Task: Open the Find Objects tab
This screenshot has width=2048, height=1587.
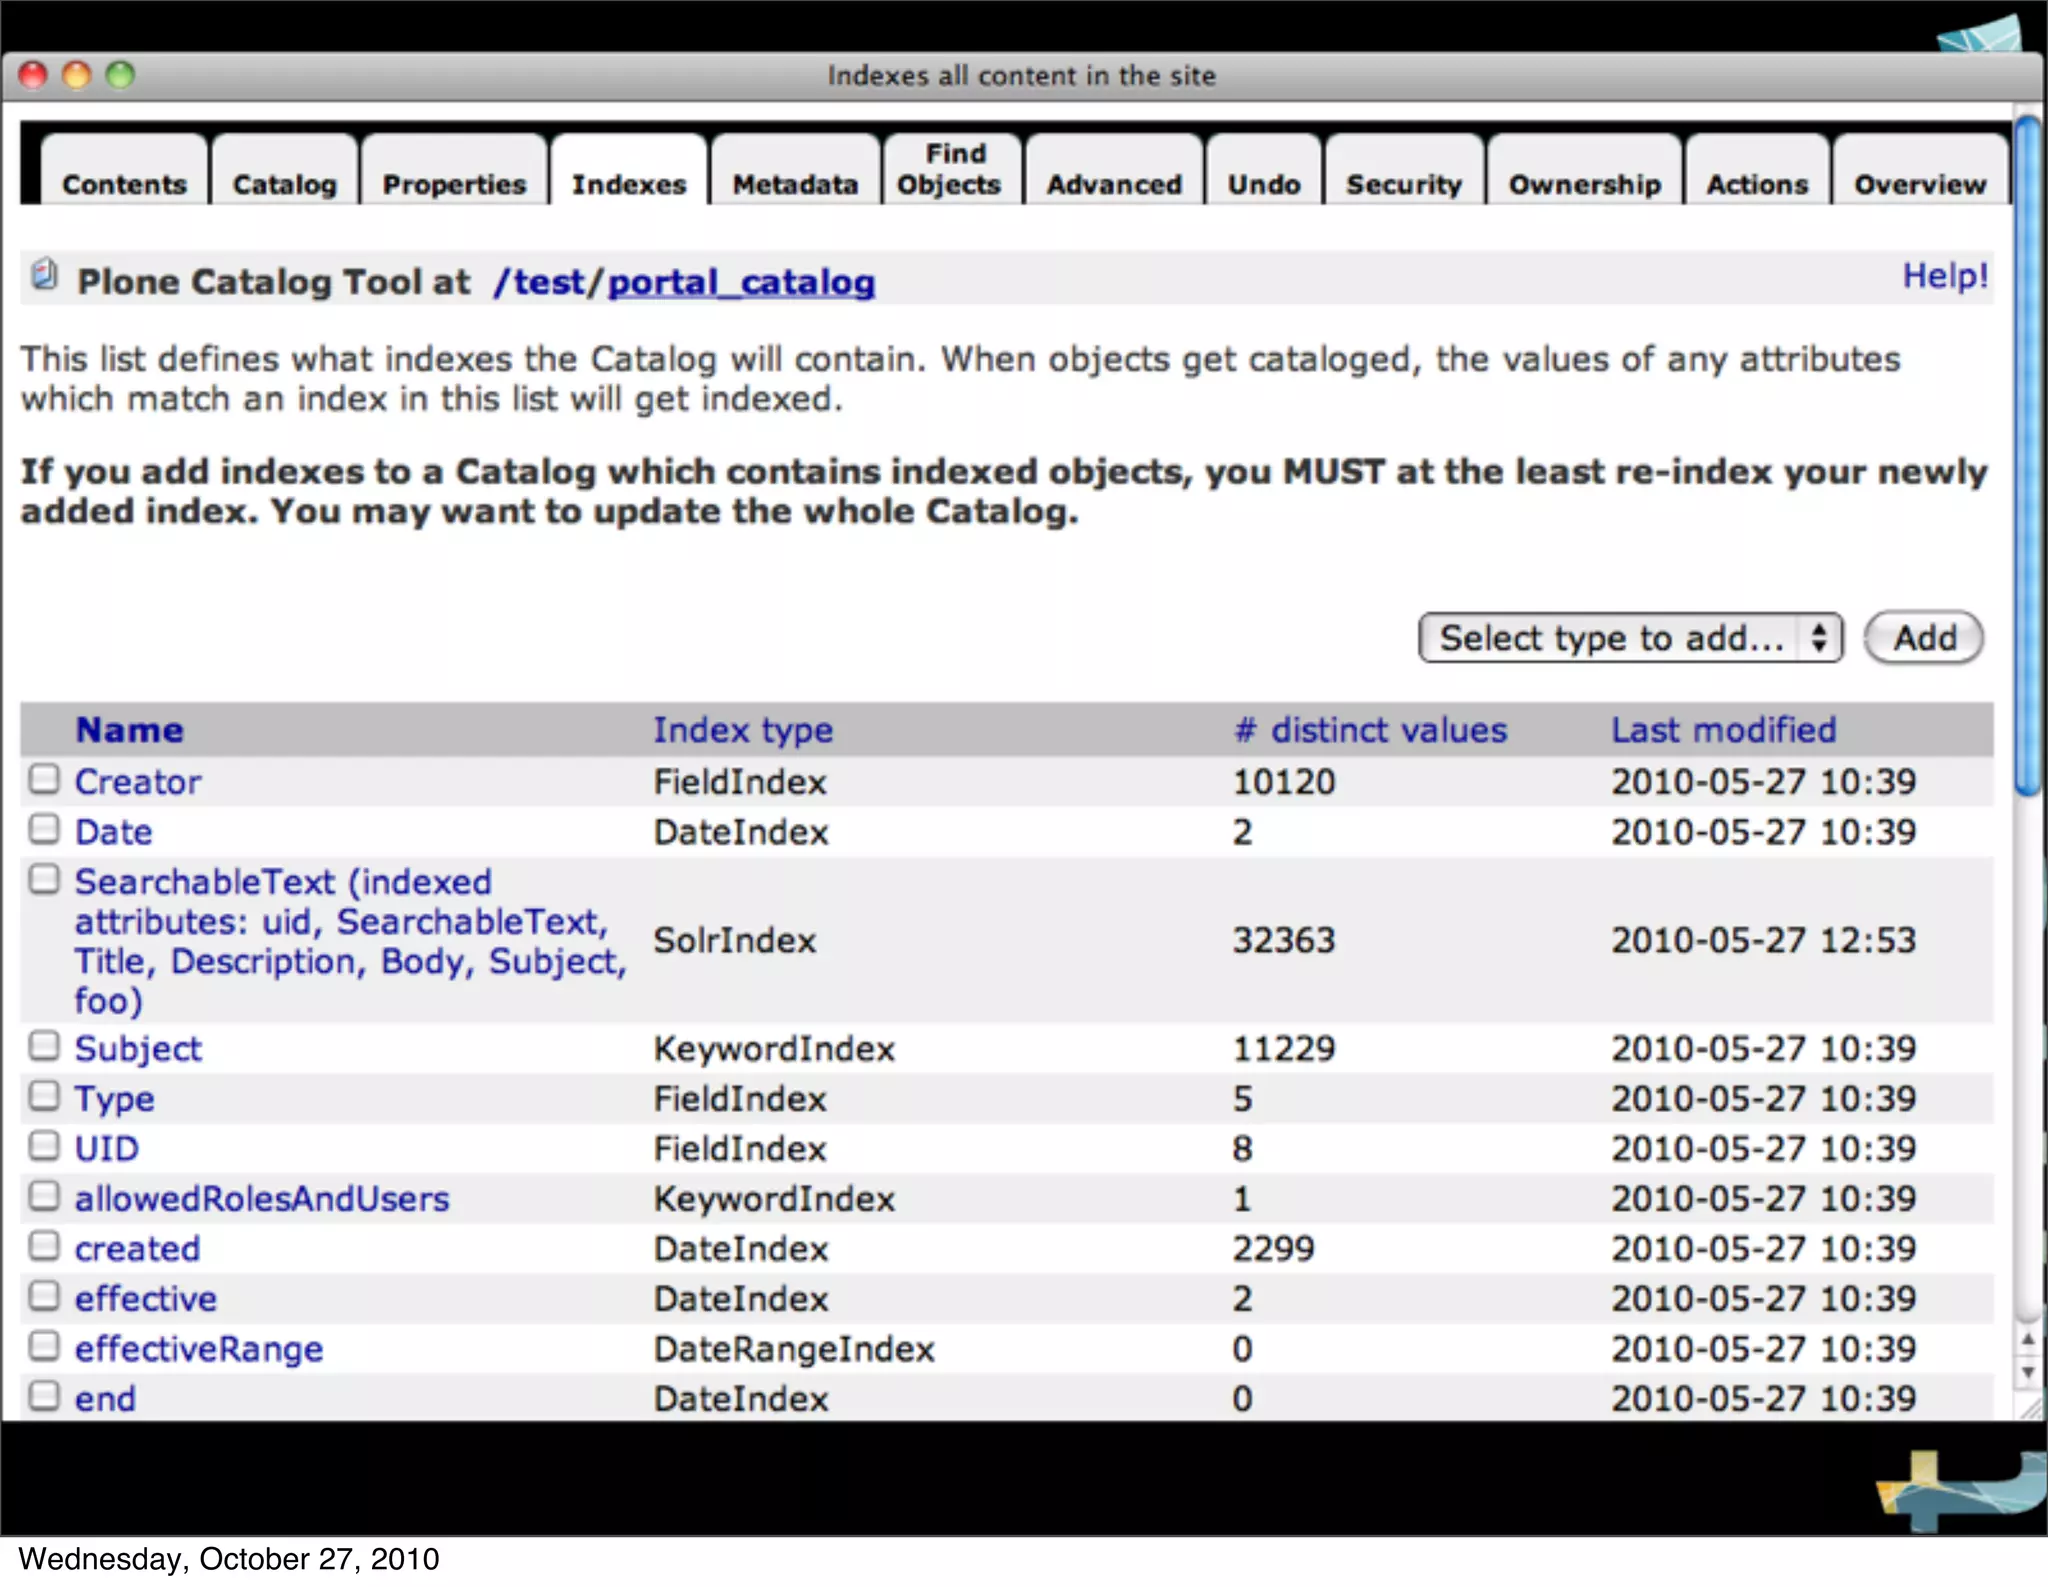Action: 950,169
